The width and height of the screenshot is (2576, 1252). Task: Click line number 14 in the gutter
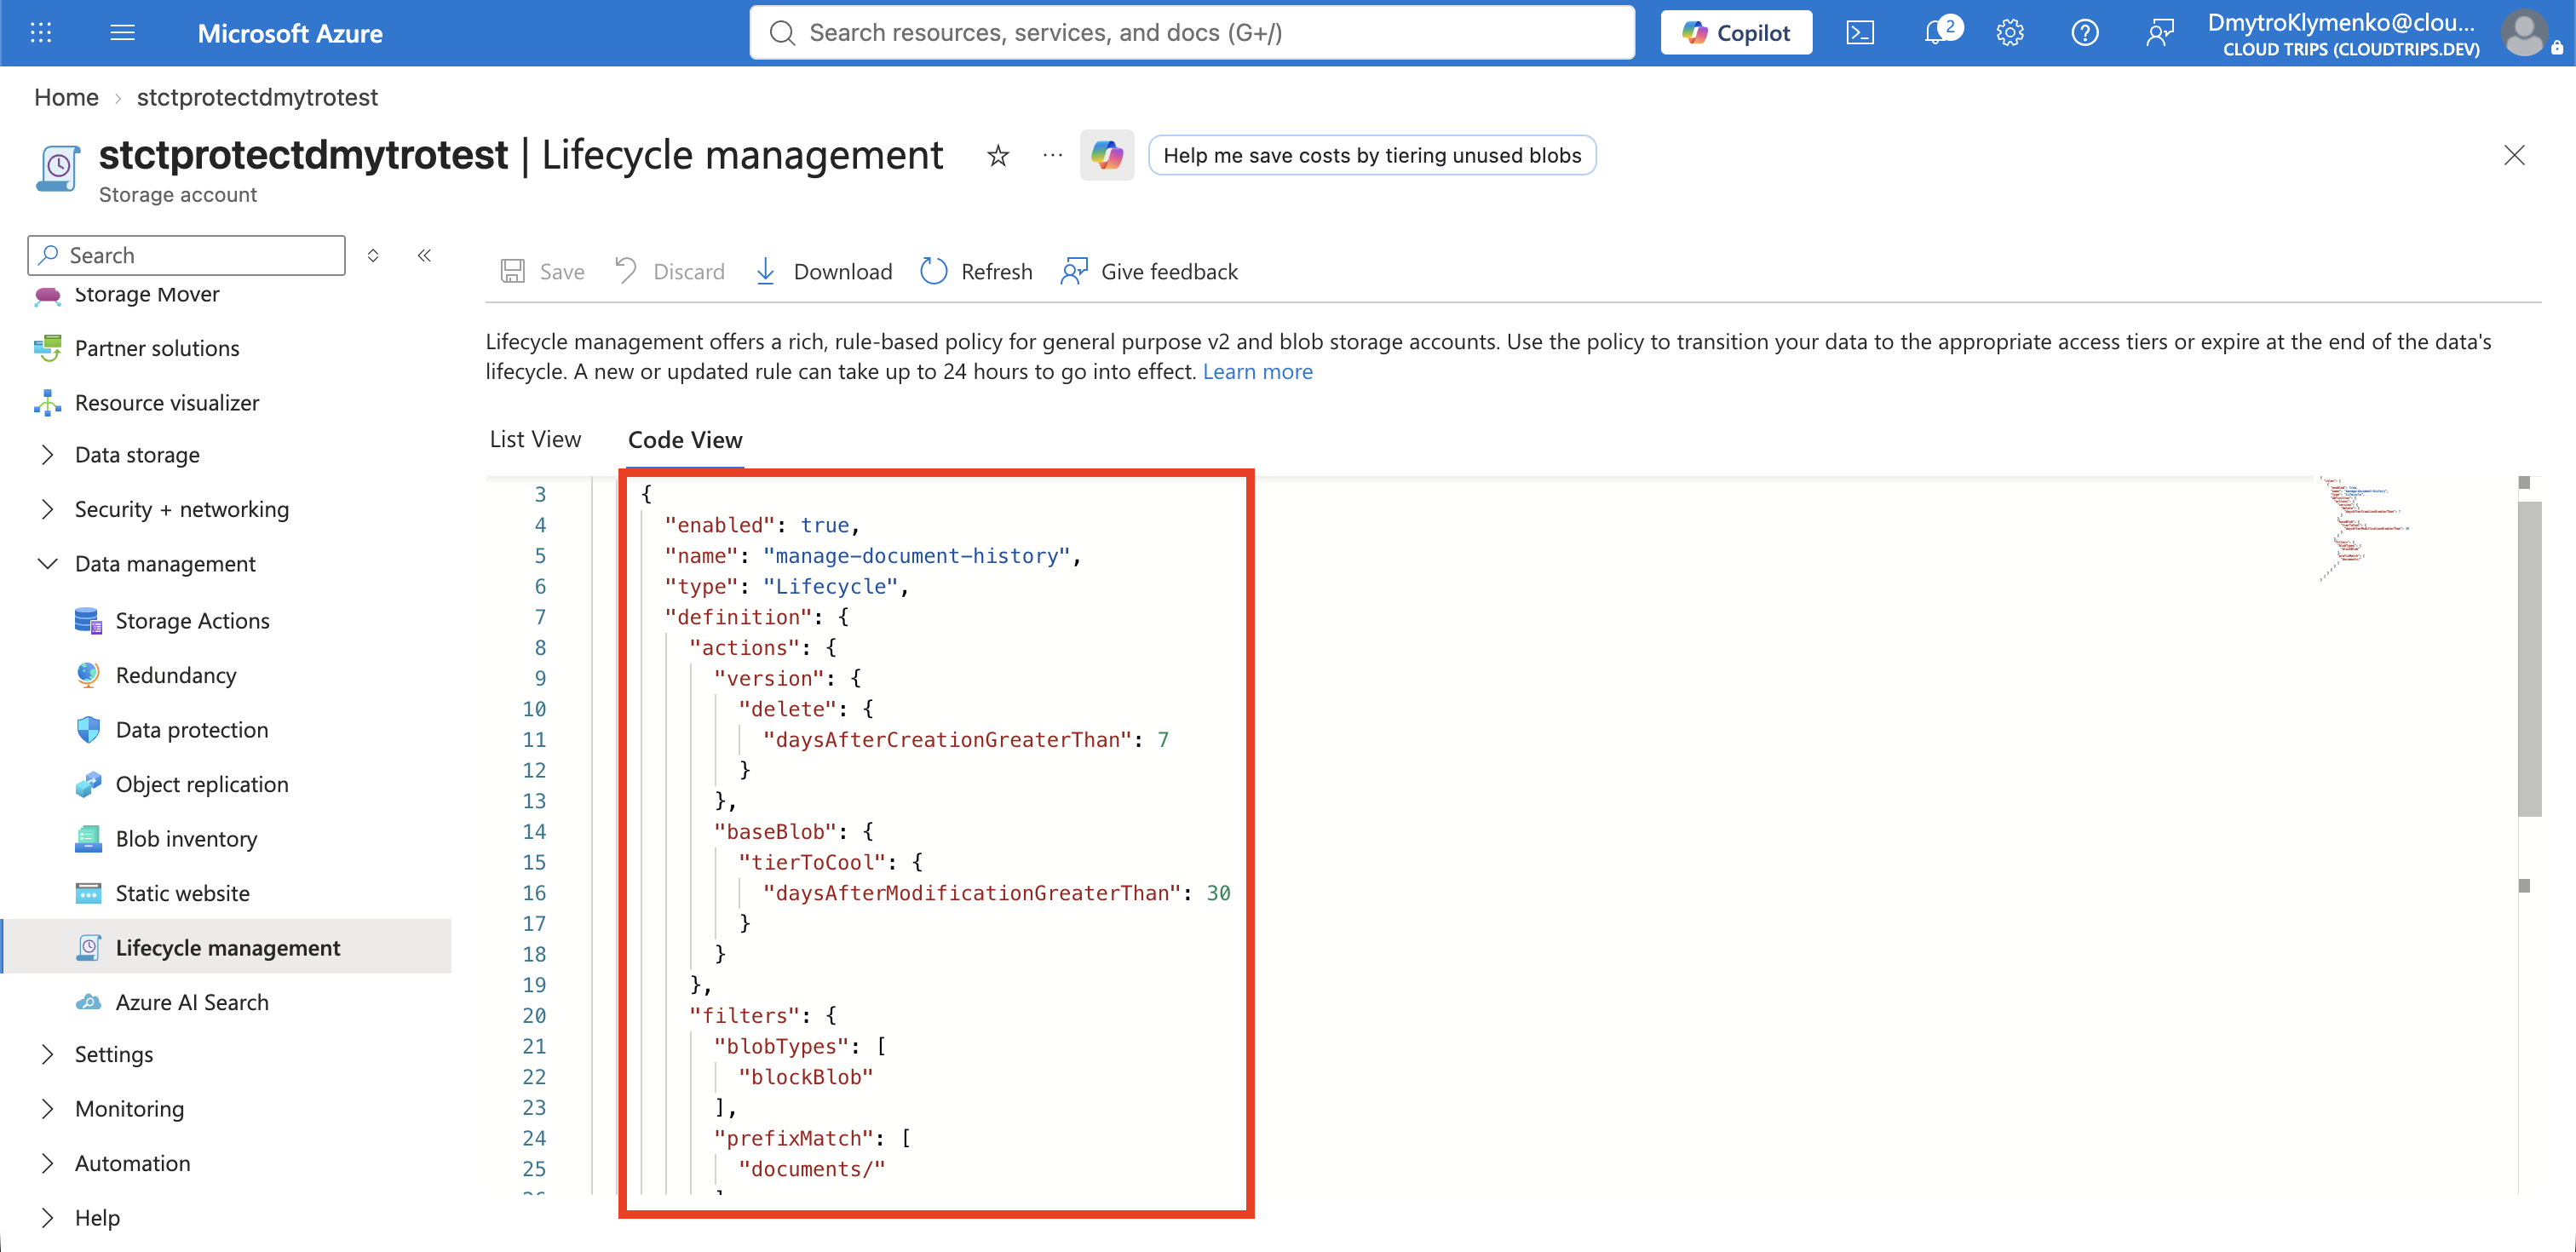tap(534, 831)
